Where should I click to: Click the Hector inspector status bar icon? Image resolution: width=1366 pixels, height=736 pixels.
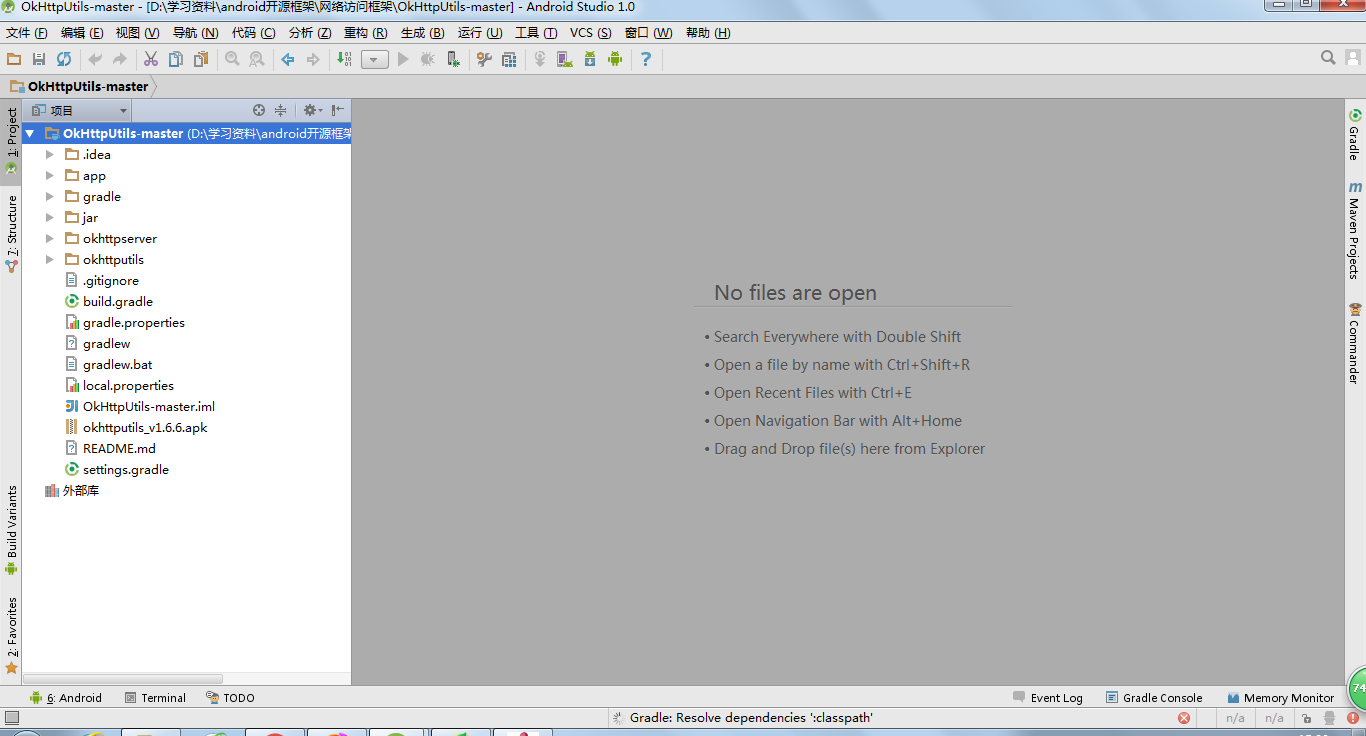click(1330, 718)
